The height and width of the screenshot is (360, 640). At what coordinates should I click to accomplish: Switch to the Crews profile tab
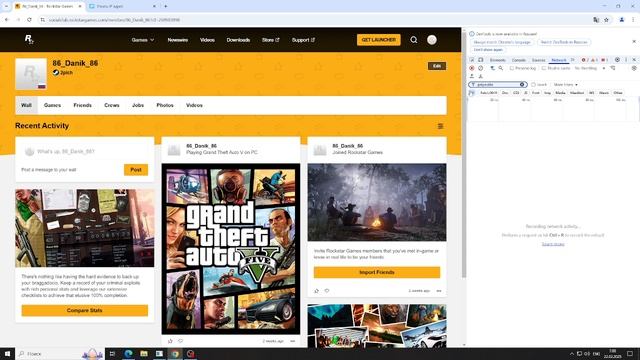click(111, 105)
